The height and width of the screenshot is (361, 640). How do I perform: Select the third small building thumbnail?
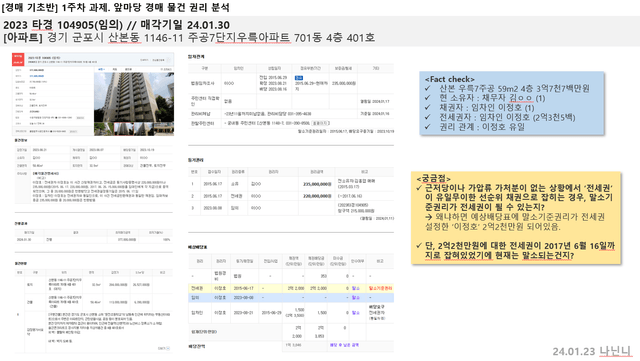coord(144,129)
